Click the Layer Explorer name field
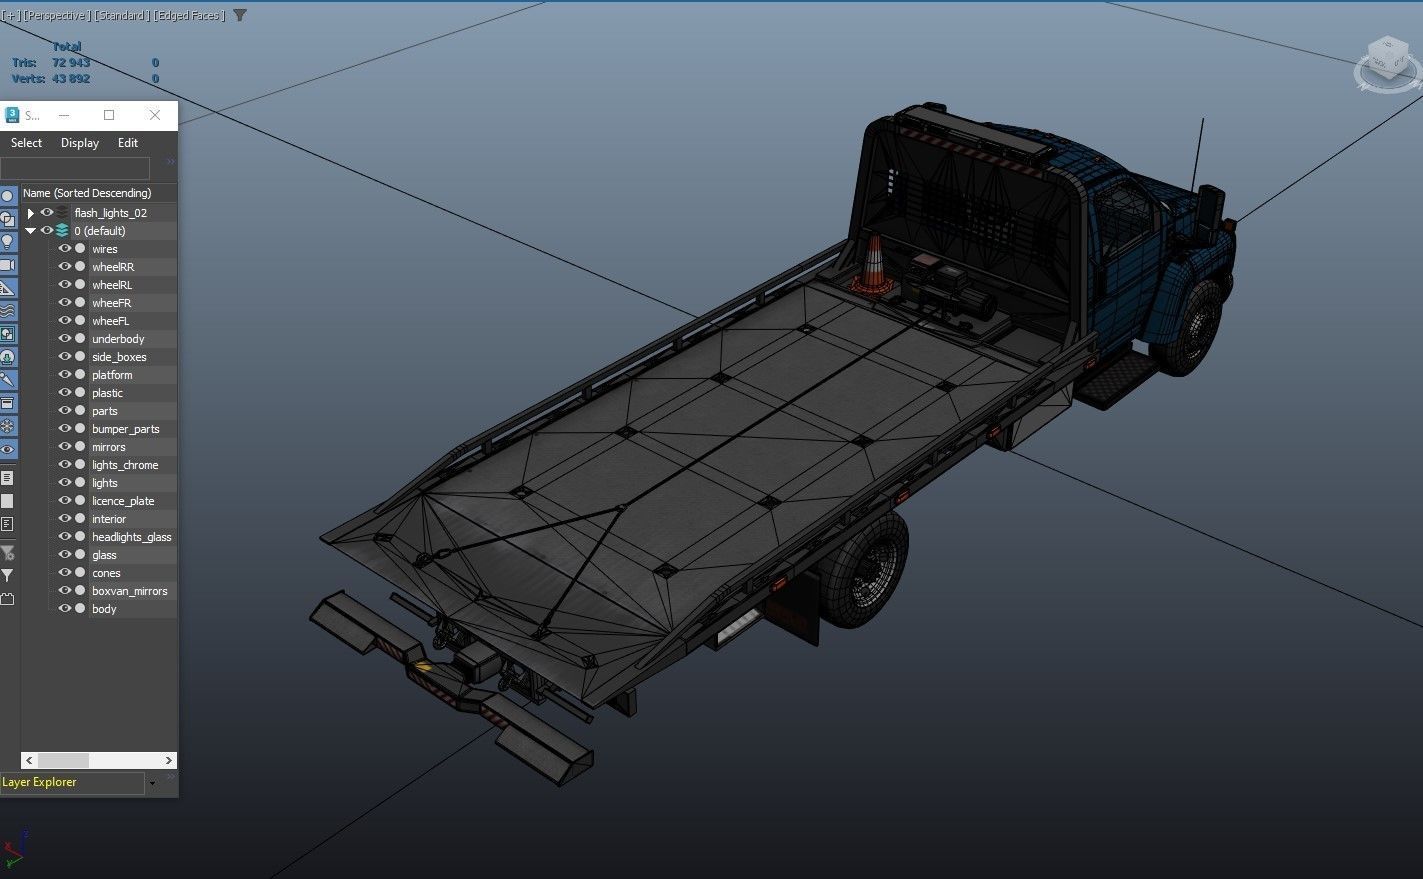This screenshot has height=879, width=1423. pos(72,783)
